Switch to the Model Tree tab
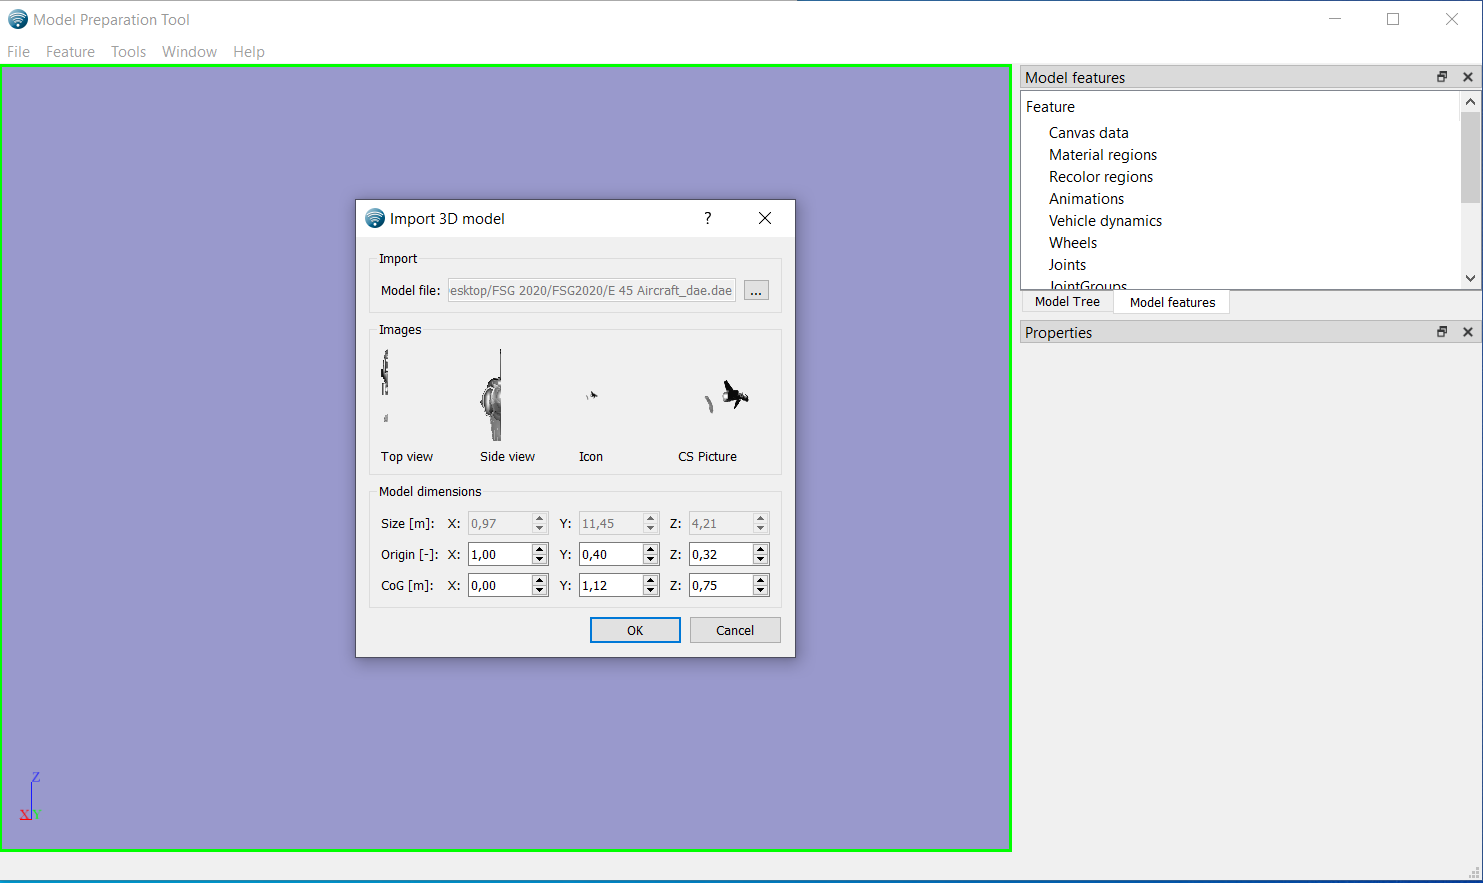 [x=1067, y=302]
